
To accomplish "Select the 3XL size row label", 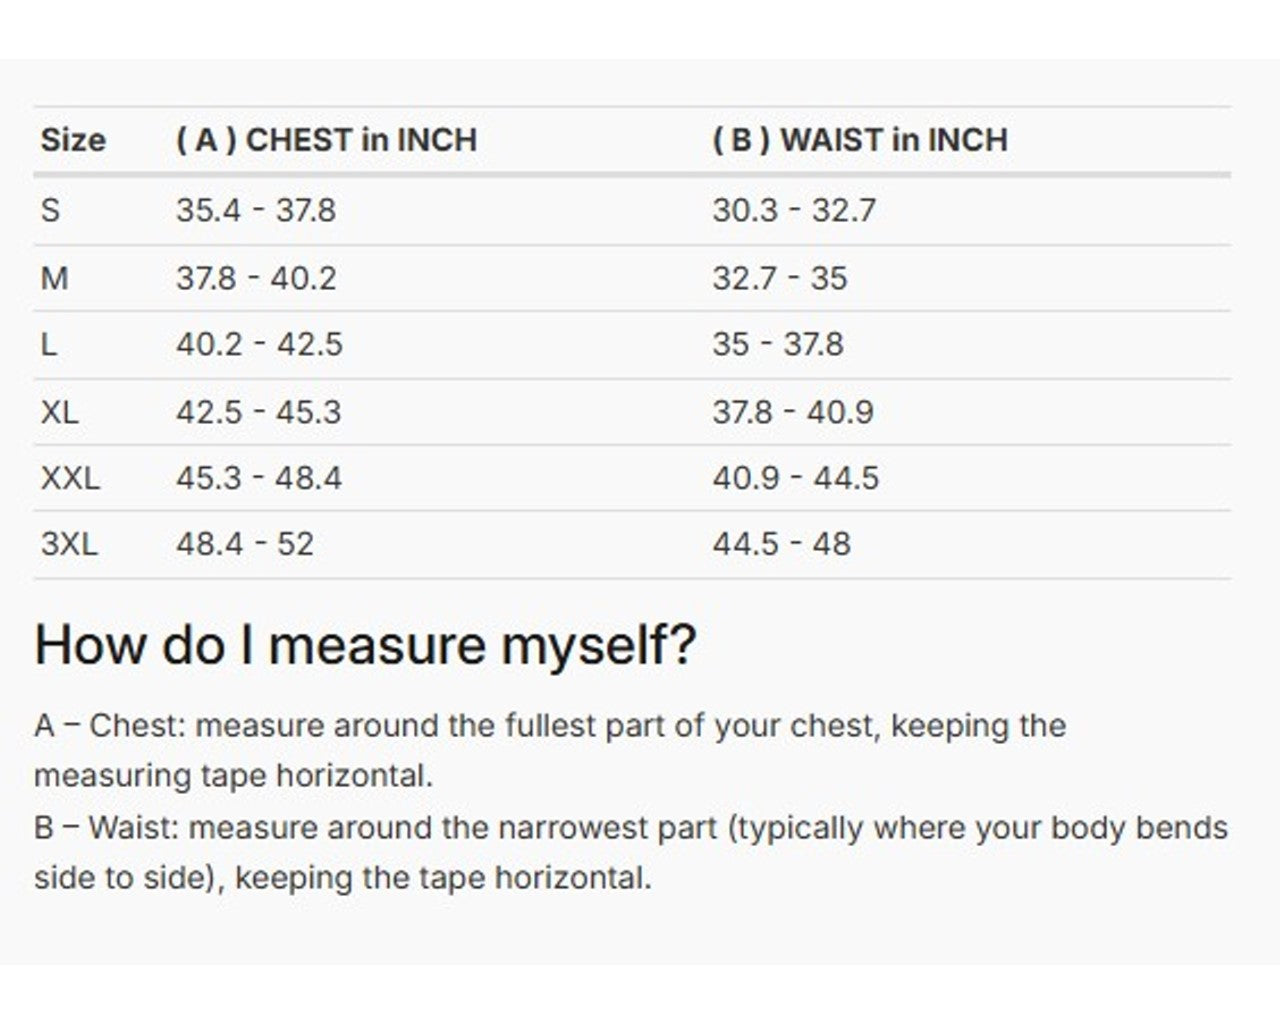I will pos(69,544).
